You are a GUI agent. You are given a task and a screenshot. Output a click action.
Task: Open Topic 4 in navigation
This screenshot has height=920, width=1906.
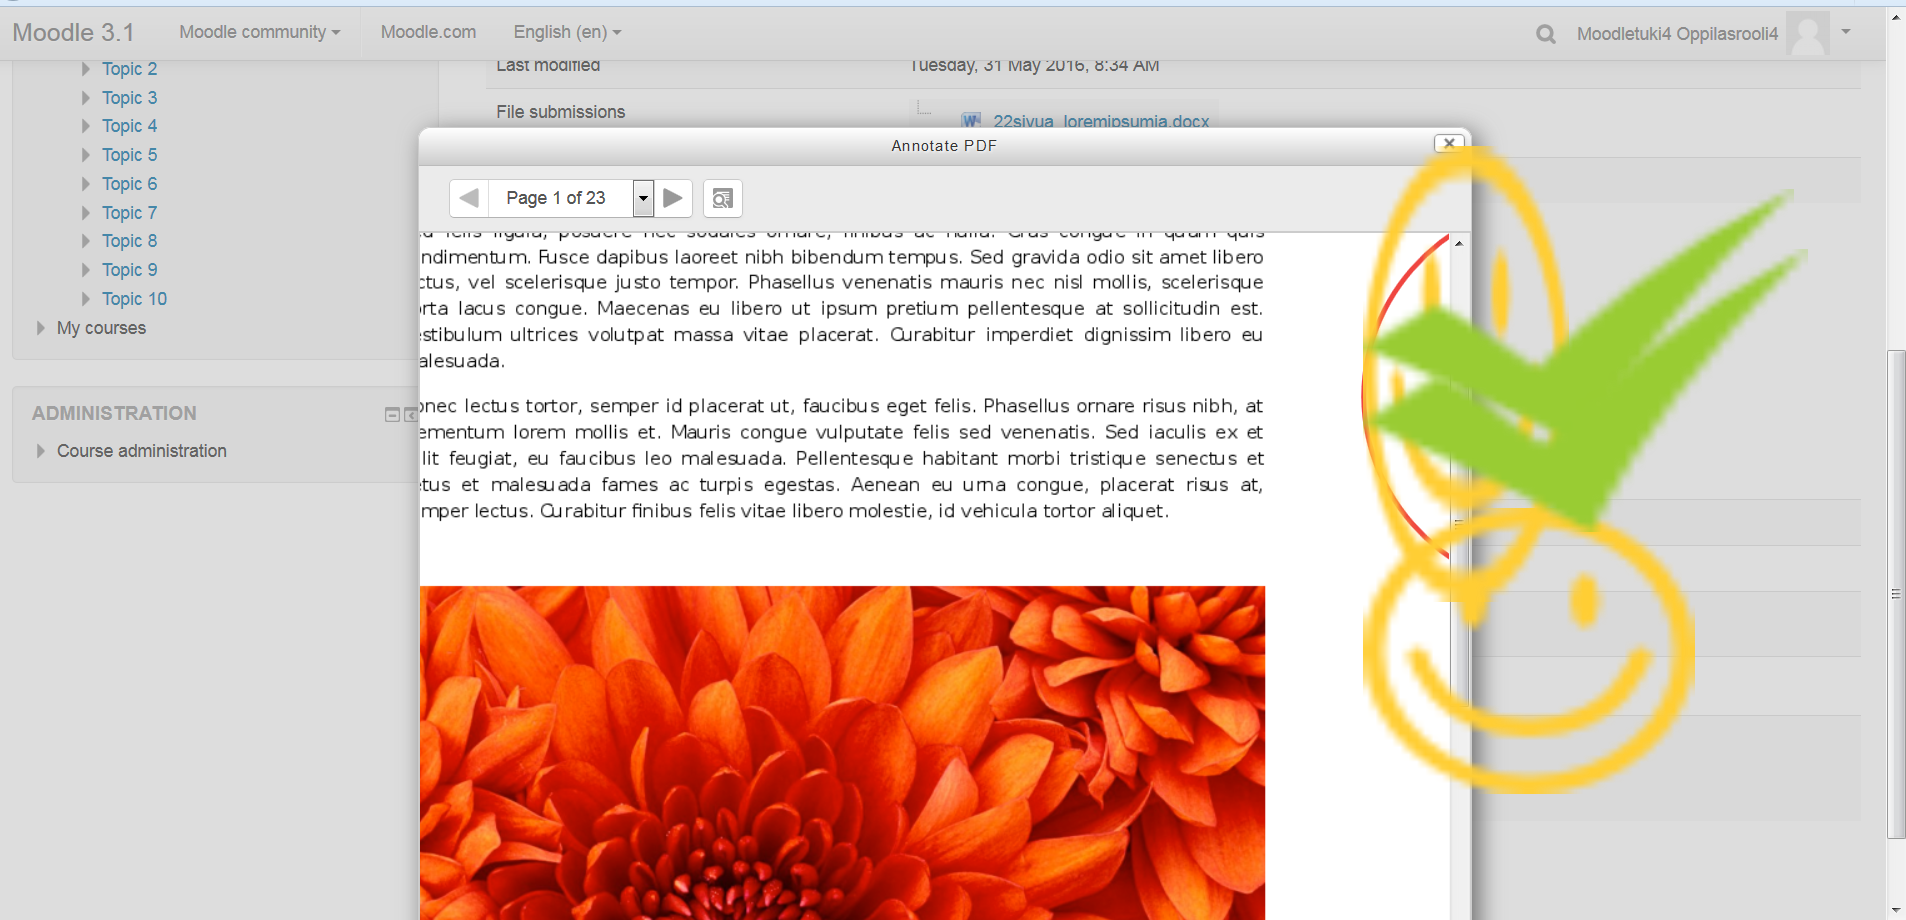point(129,126)
